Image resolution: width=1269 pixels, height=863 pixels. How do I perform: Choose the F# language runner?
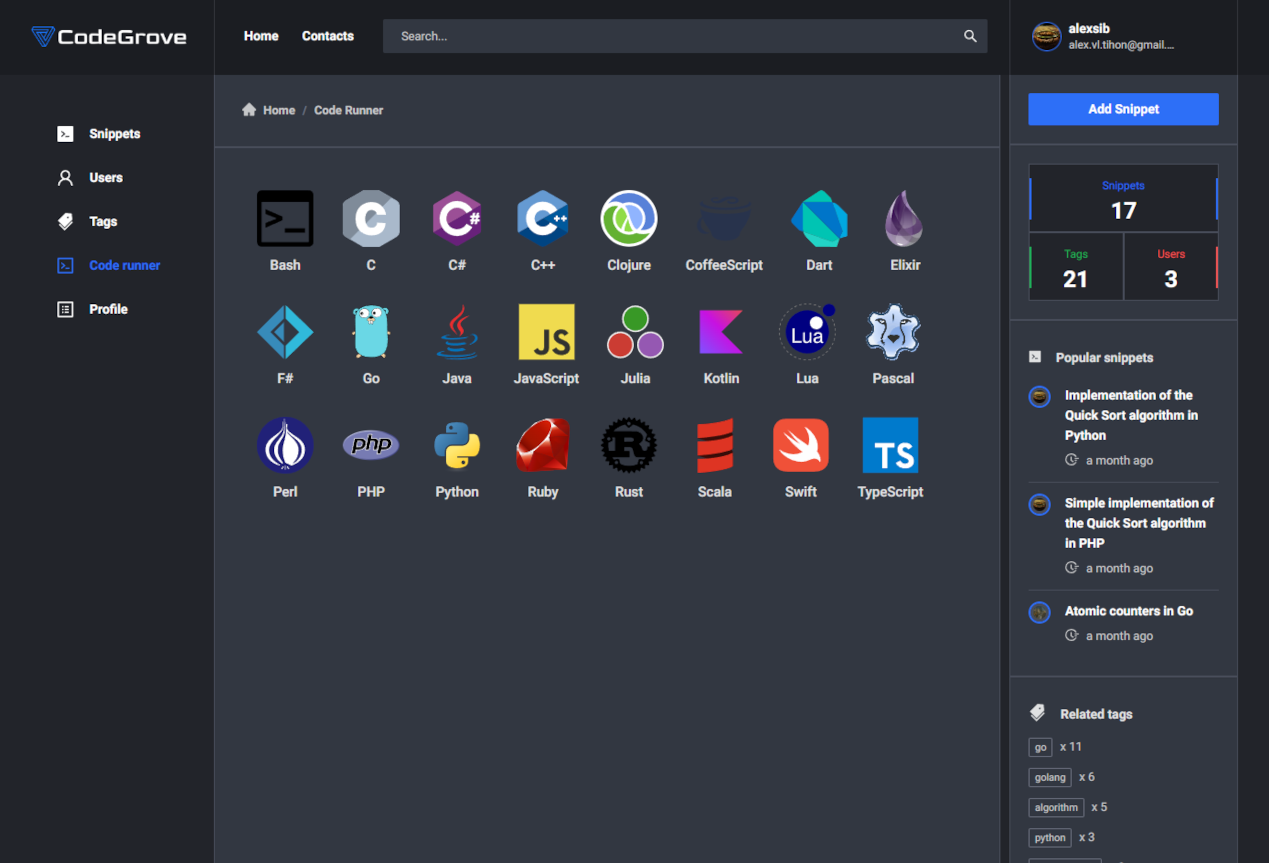coord(285,332)
